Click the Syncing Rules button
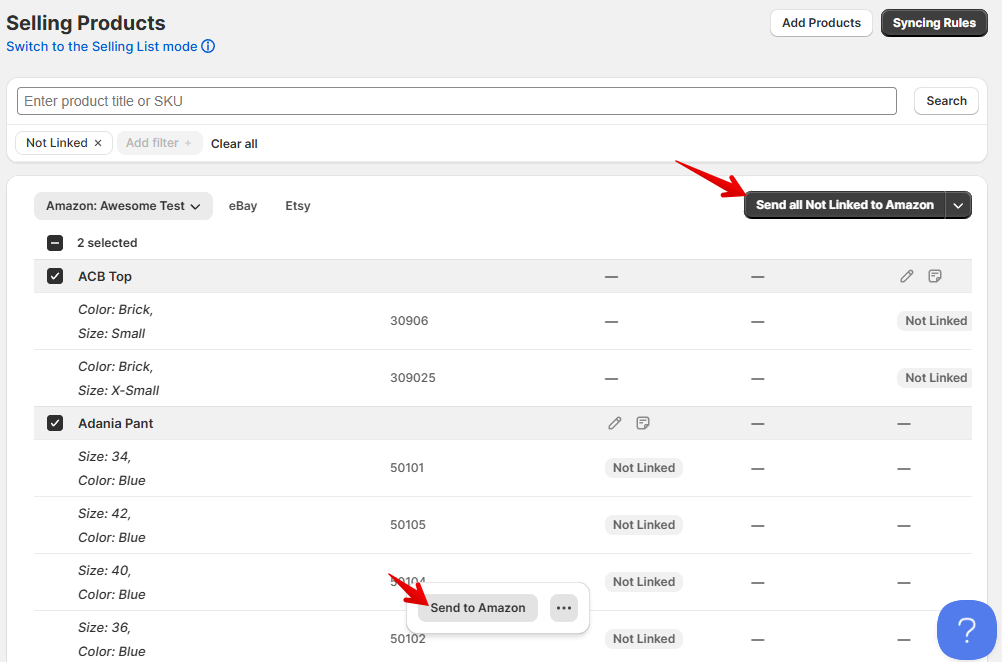1002x662 pixels. pos(934,23)
